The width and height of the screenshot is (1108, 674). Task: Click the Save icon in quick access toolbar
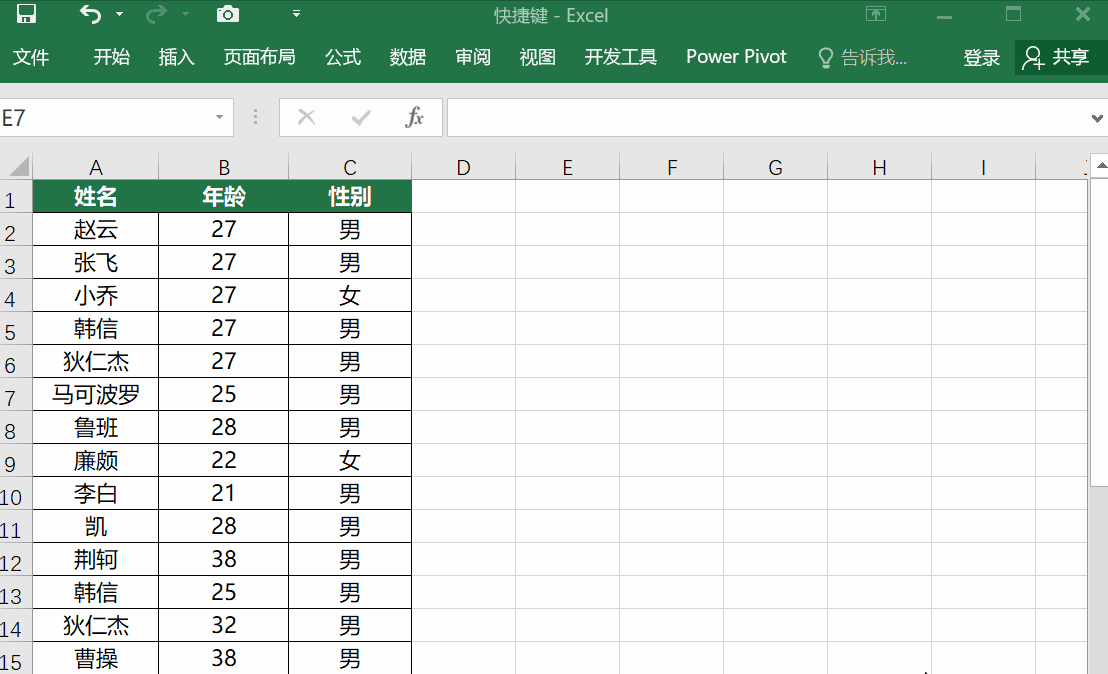pos(26,14)
